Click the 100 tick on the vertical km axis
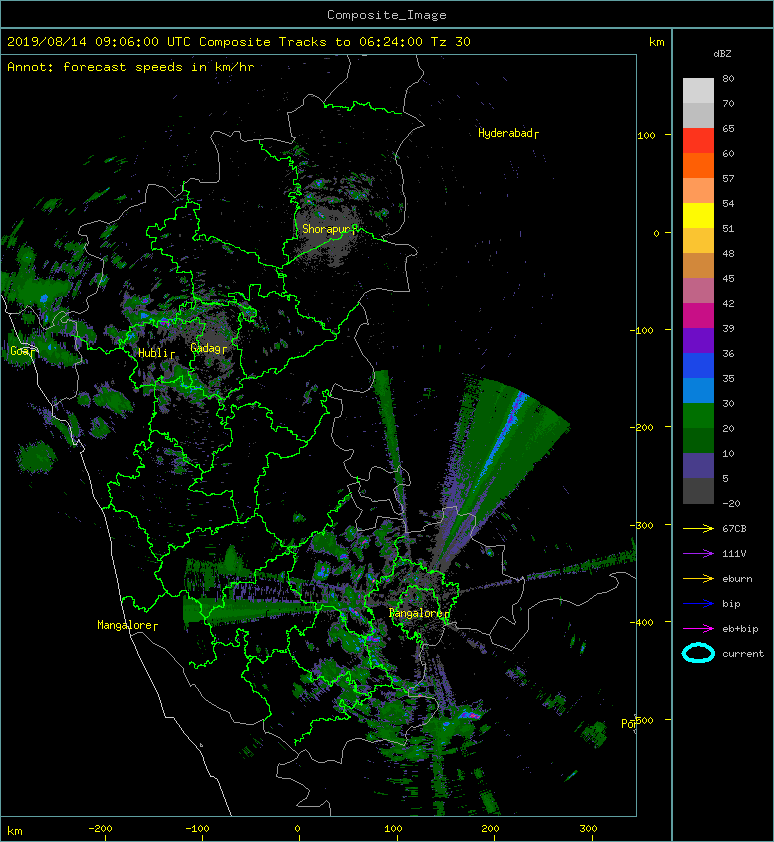 (646, 135)
